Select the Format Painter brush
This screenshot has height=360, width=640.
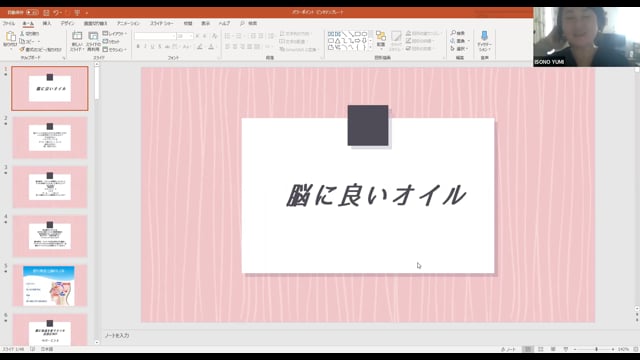(22, 49)
